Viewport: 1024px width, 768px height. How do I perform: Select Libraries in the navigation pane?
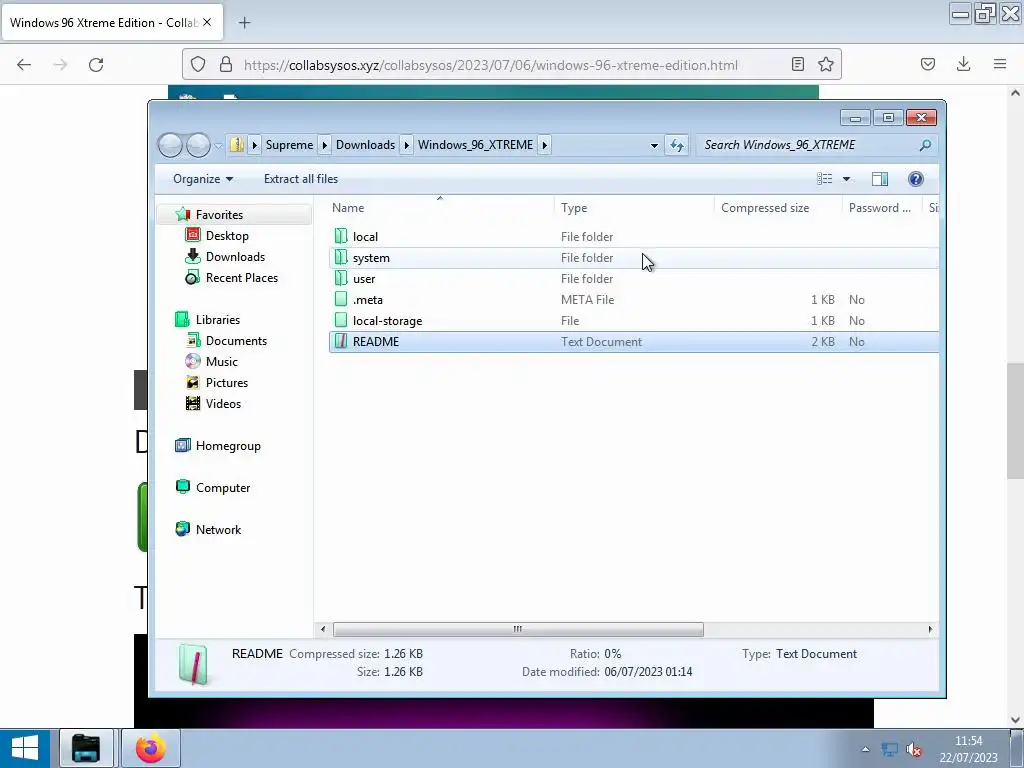pyautogui.click(x=218, y=320)
